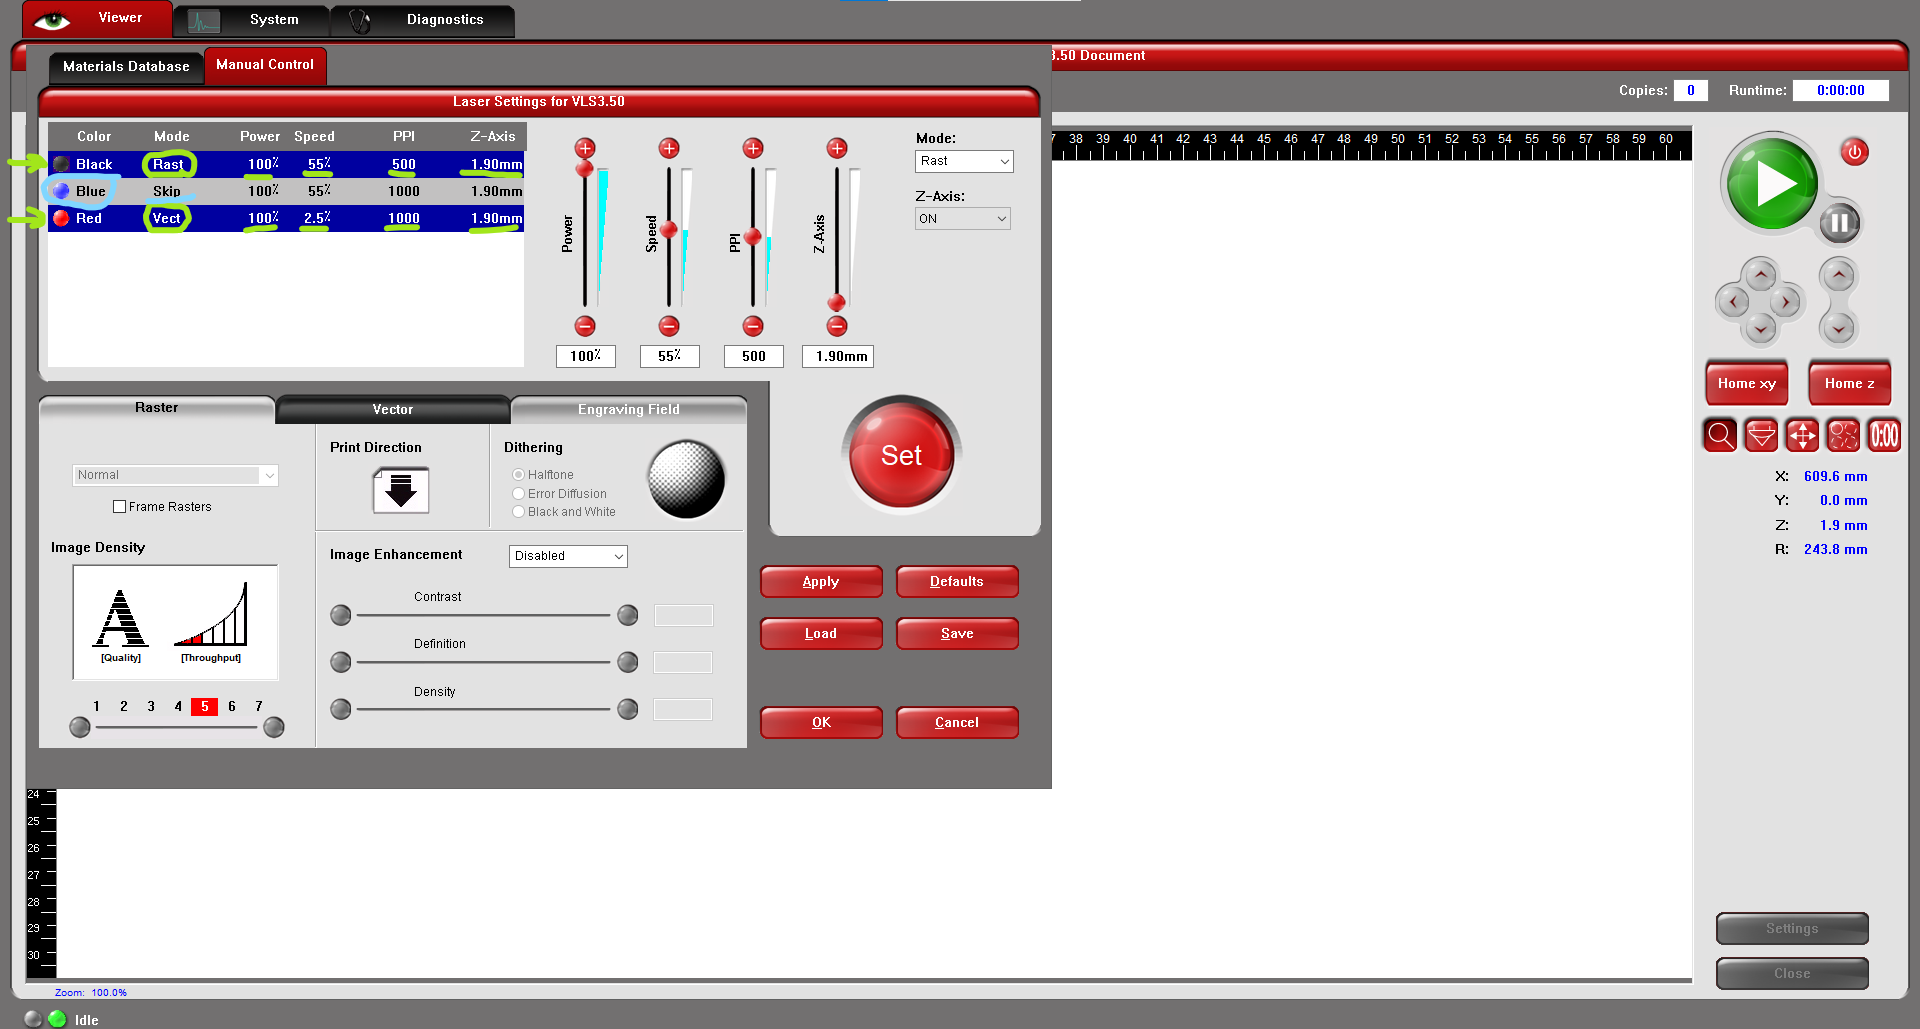Jog the laser head left

click(x=1733, y=301)
